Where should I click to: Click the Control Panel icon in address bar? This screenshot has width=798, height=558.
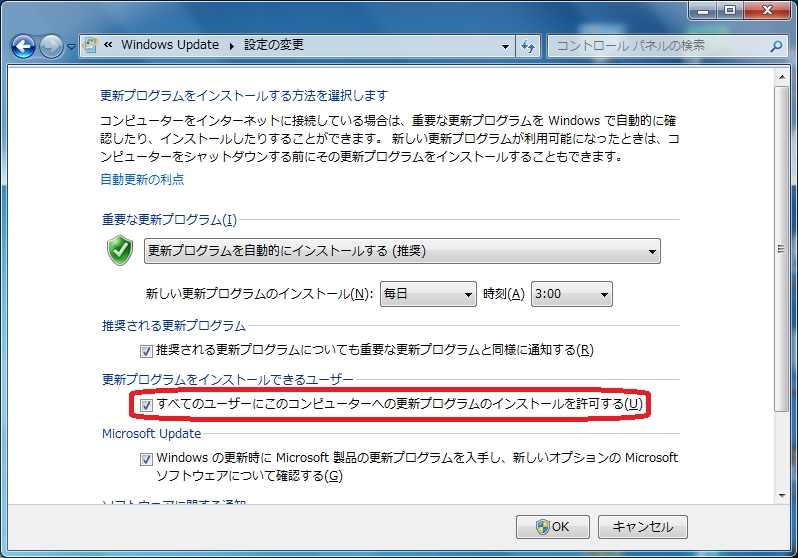pos(90,45)
